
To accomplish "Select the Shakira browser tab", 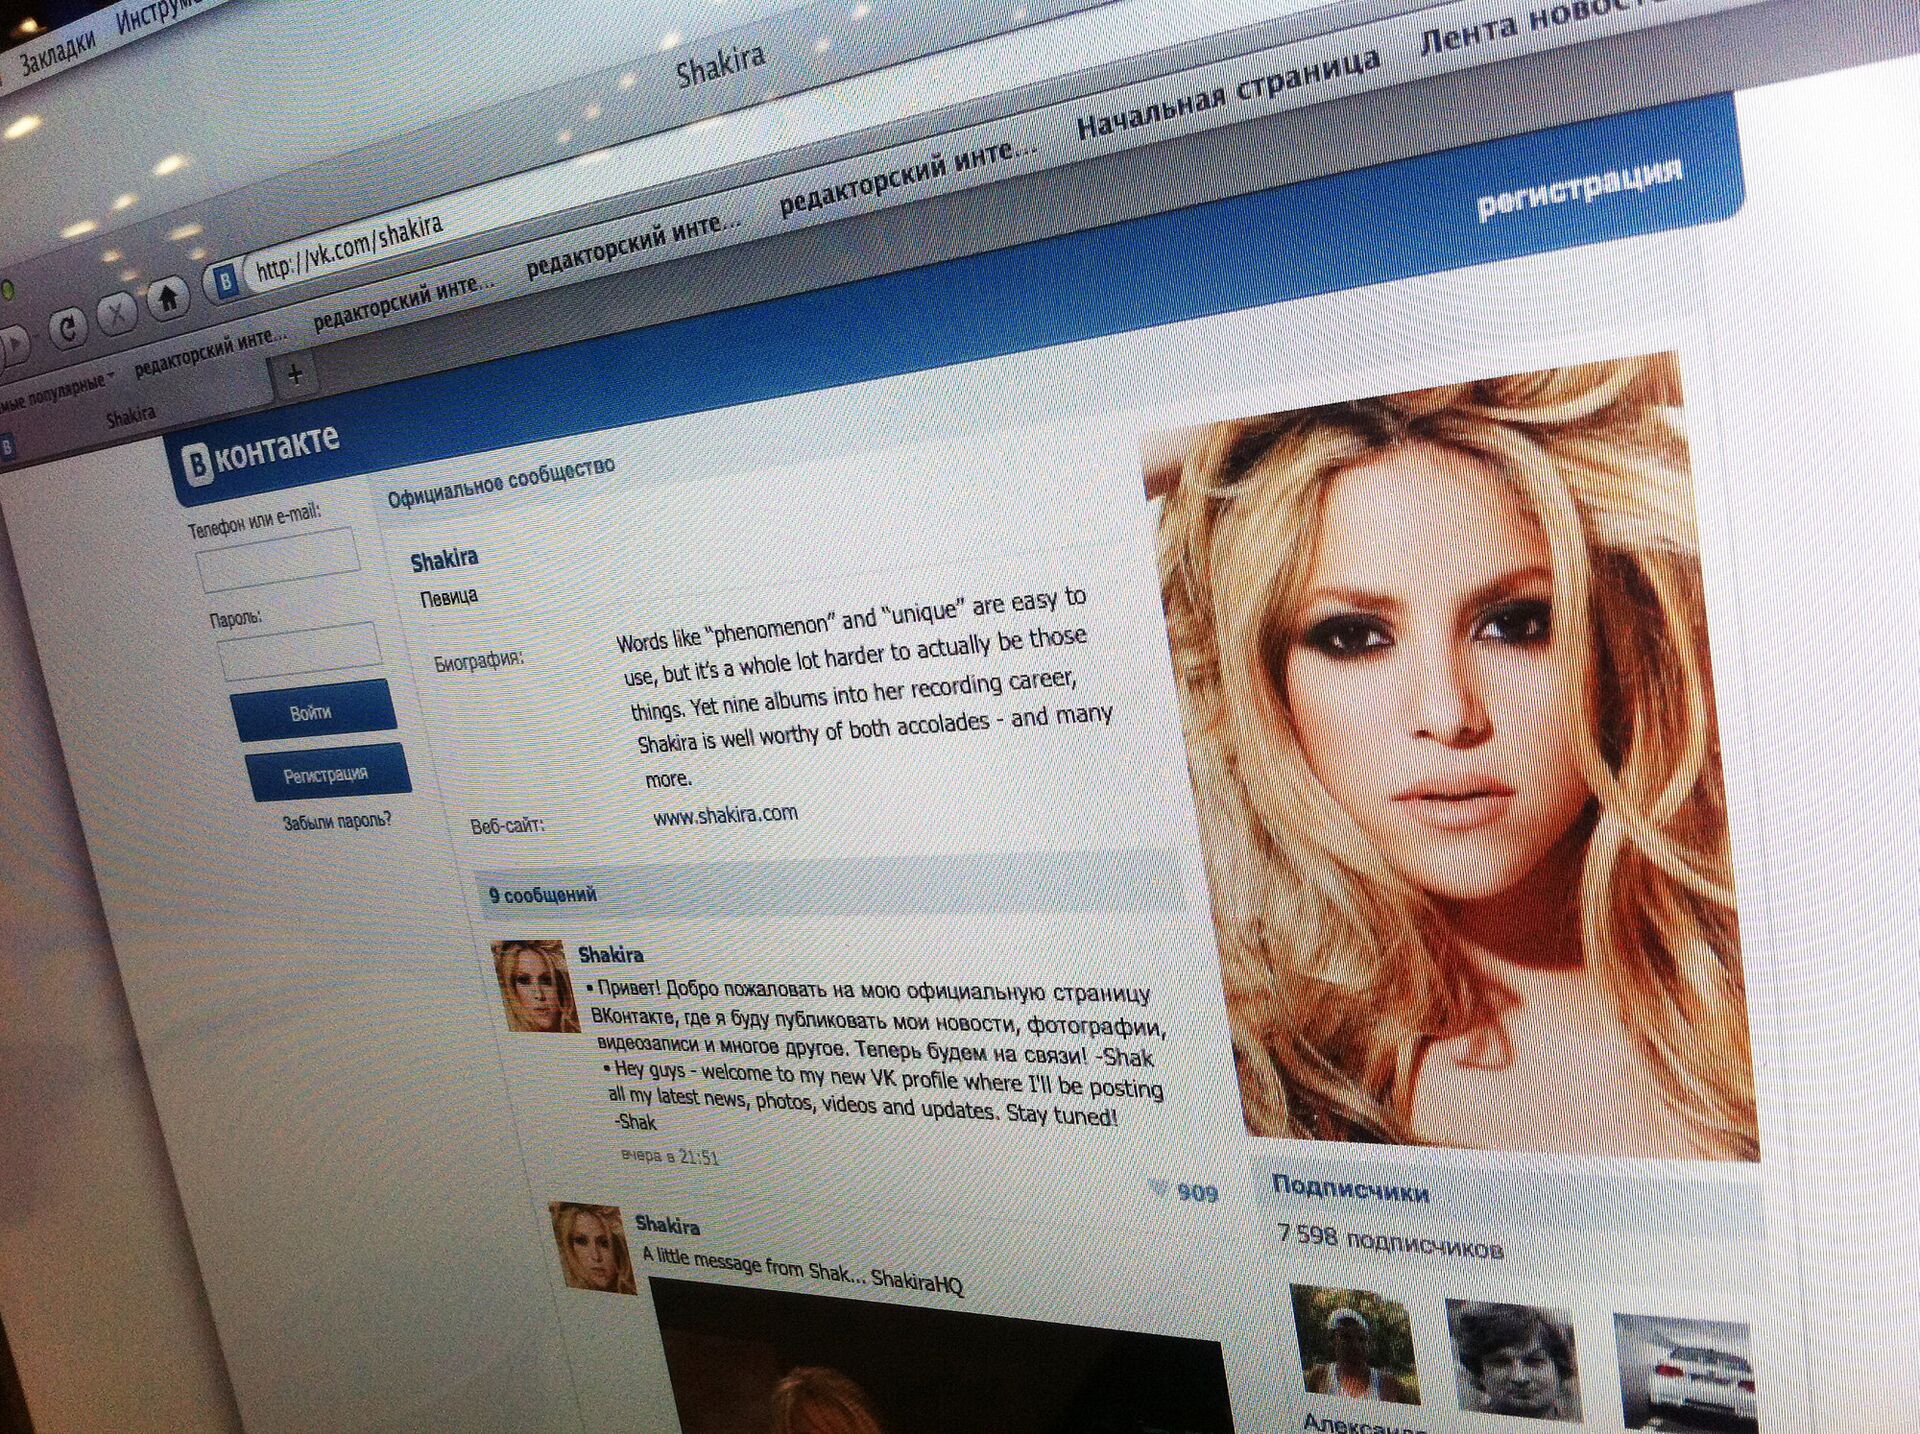I will point(130,416).
